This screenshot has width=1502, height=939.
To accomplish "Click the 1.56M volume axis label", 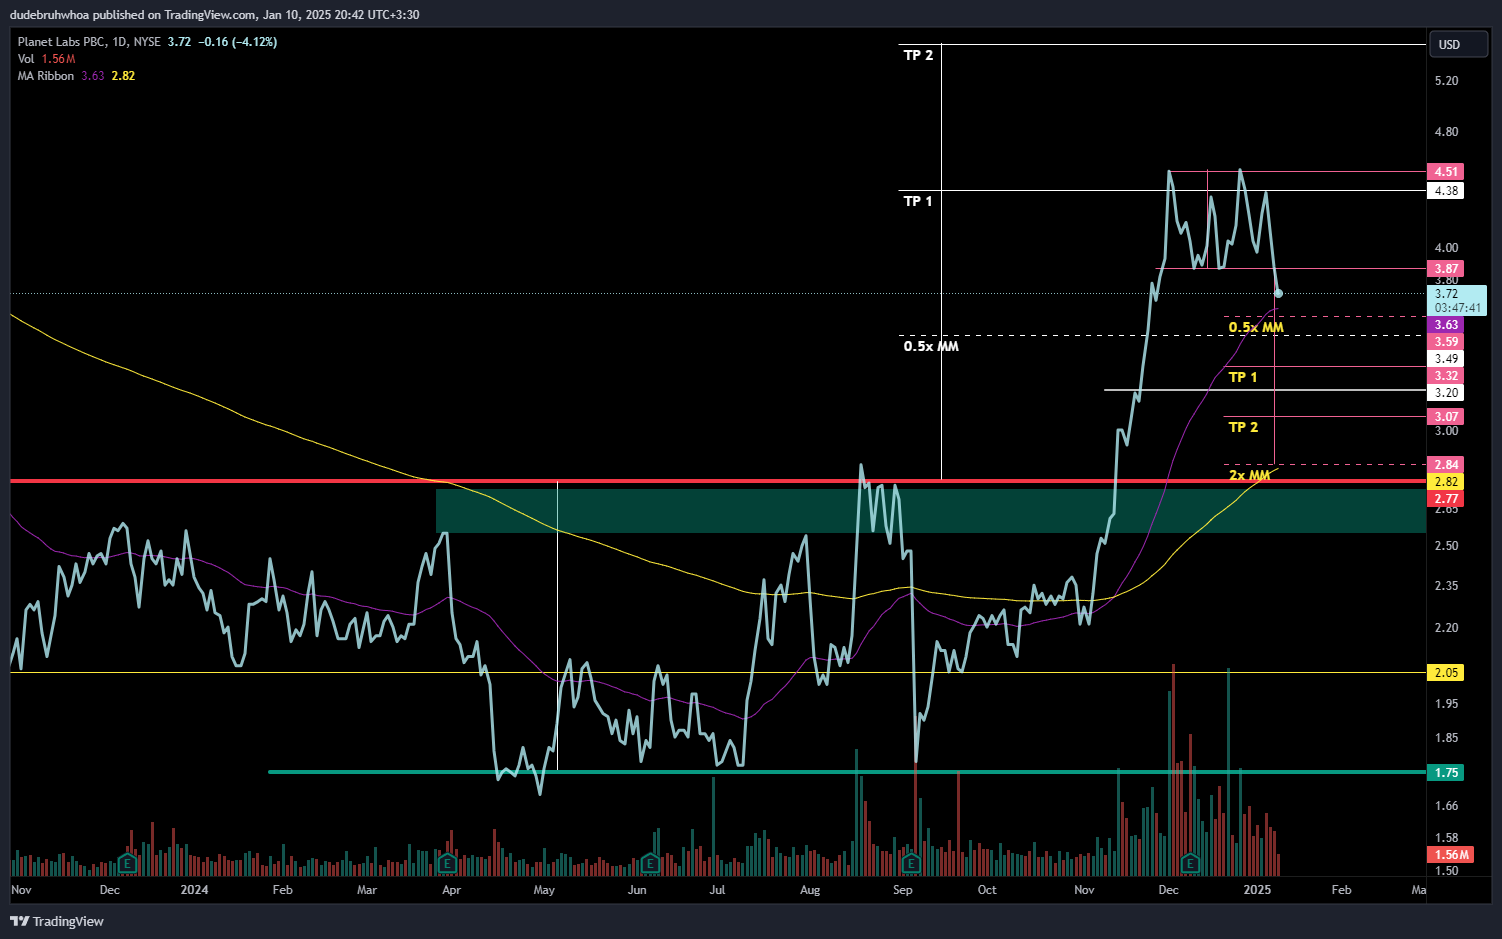I will point(1451,855).
